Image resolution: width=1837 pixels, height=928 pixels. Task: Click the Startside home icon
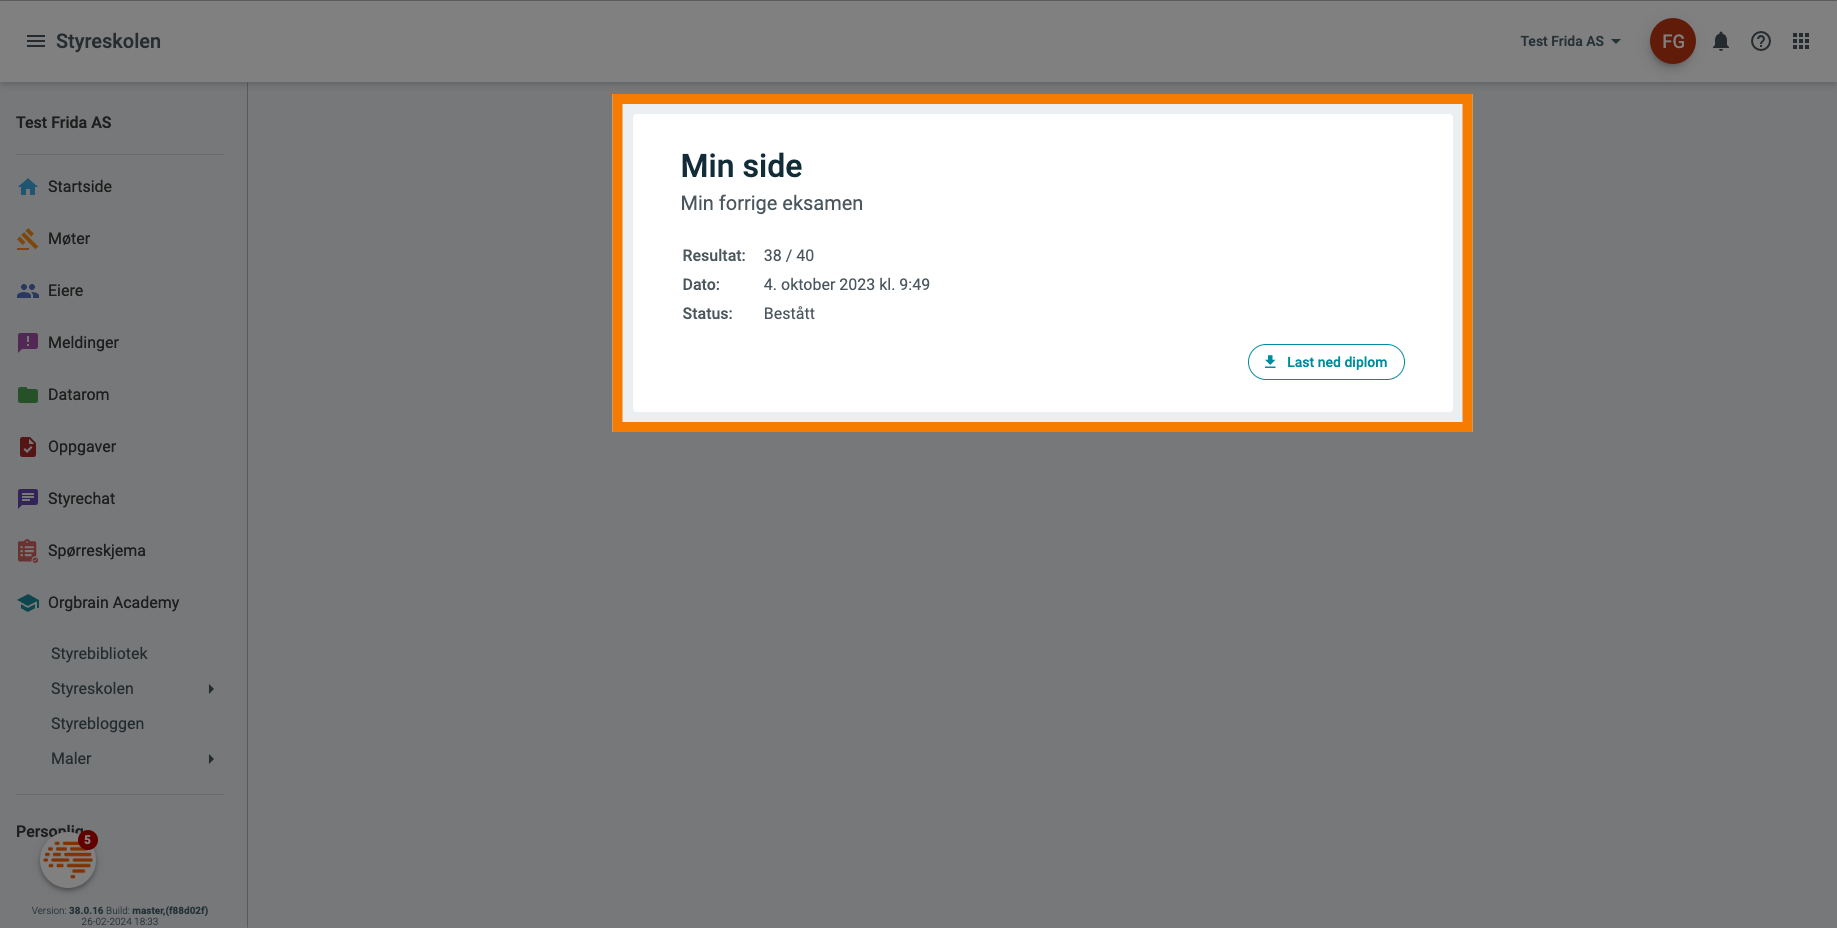[x=28, y=187]
